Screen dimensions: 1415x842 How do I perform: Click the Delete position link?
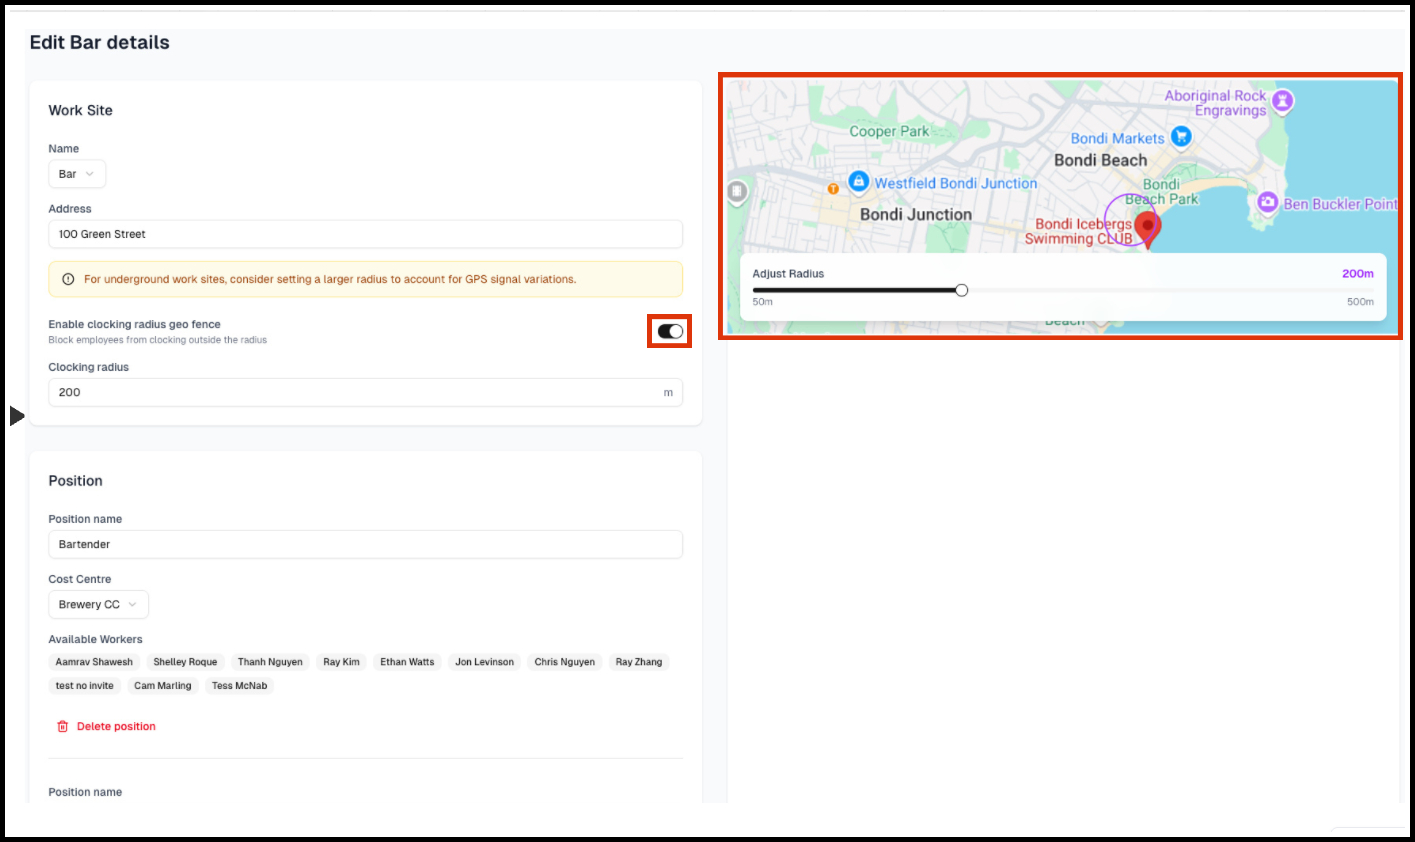(x=116, y=726)
